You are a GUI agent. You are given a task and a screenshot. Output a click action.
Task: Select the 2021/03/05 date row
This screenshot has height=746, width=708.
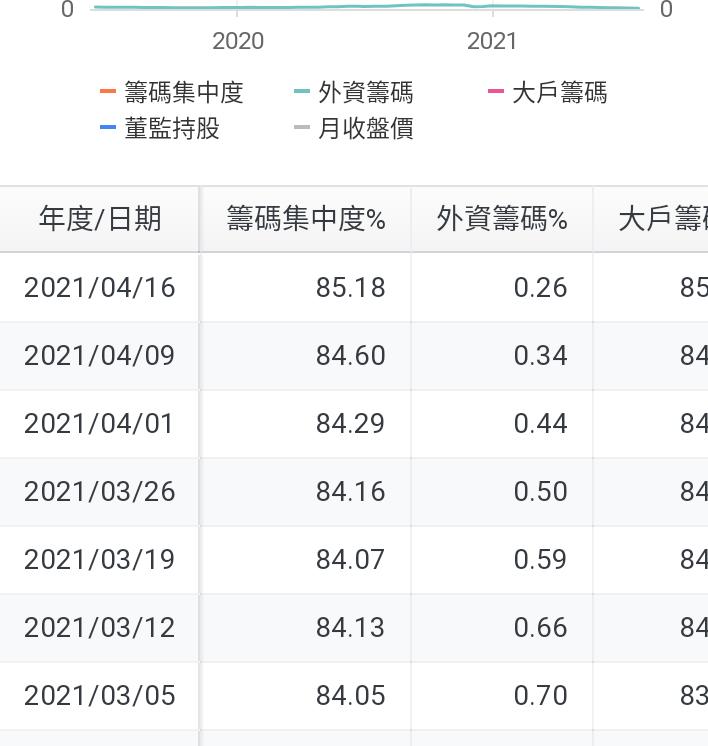(x=100, y=696)
